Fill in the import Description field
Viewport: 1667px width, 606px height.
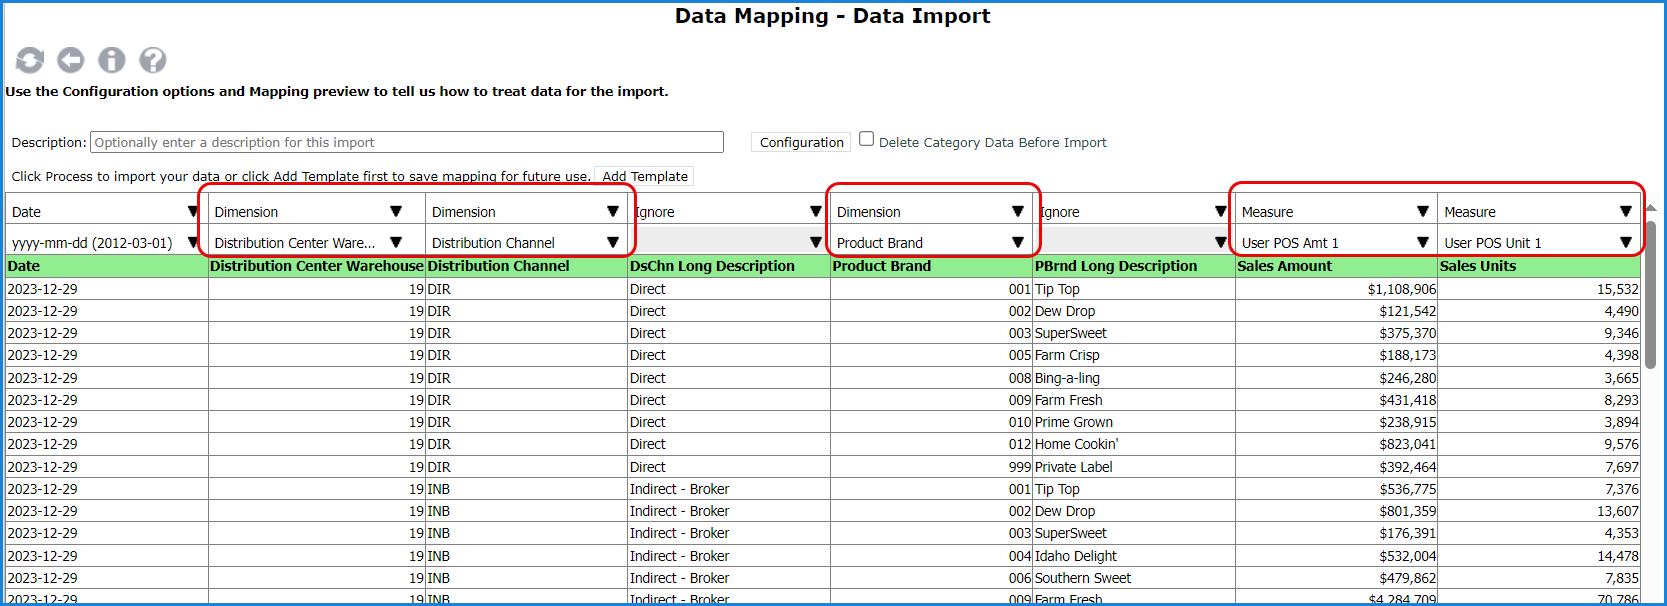[x=407, y=142]
